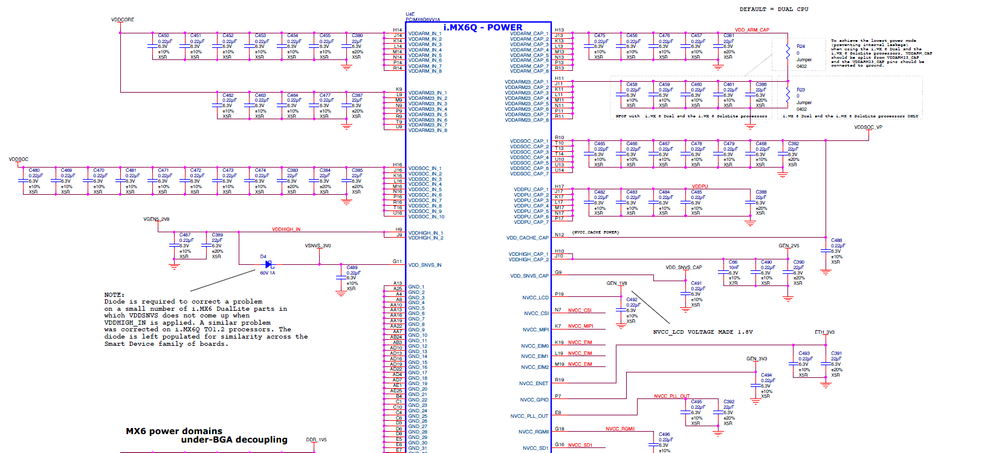This screenshot has width=999, height=453.
Task: Click the C495 reference designator
Action: point(697,401)
